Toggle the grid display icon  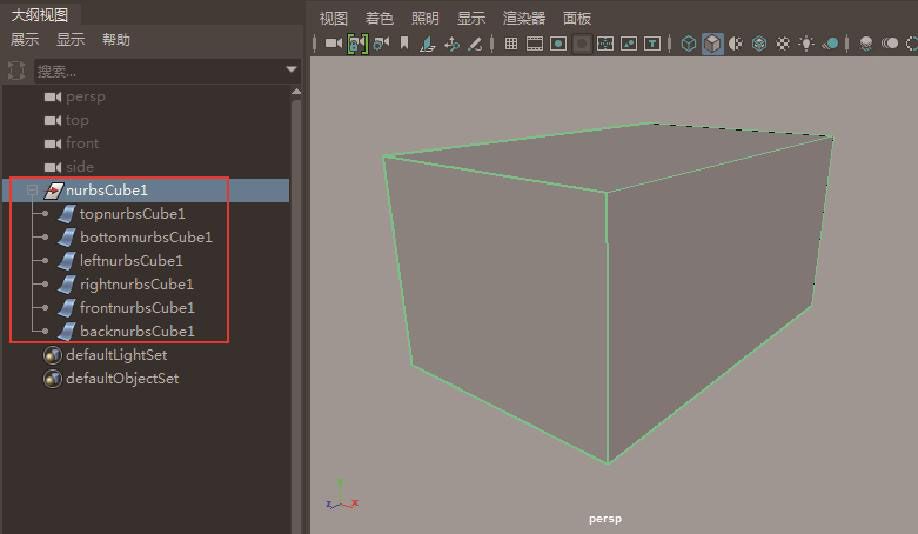click(511, 44)
